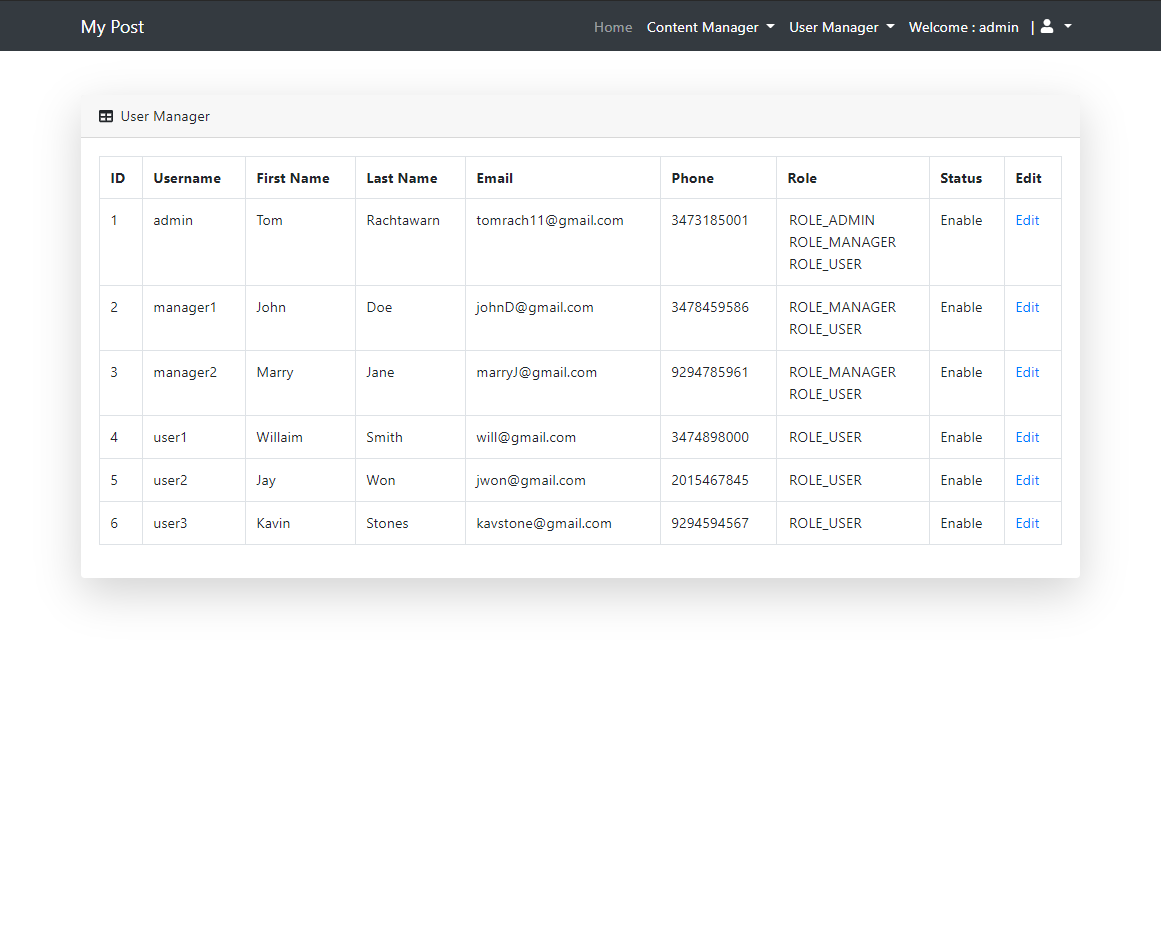Viewport: 1161px width, 952px height.
Task: Click Enable status in user3 row
Action: [961, 524]
